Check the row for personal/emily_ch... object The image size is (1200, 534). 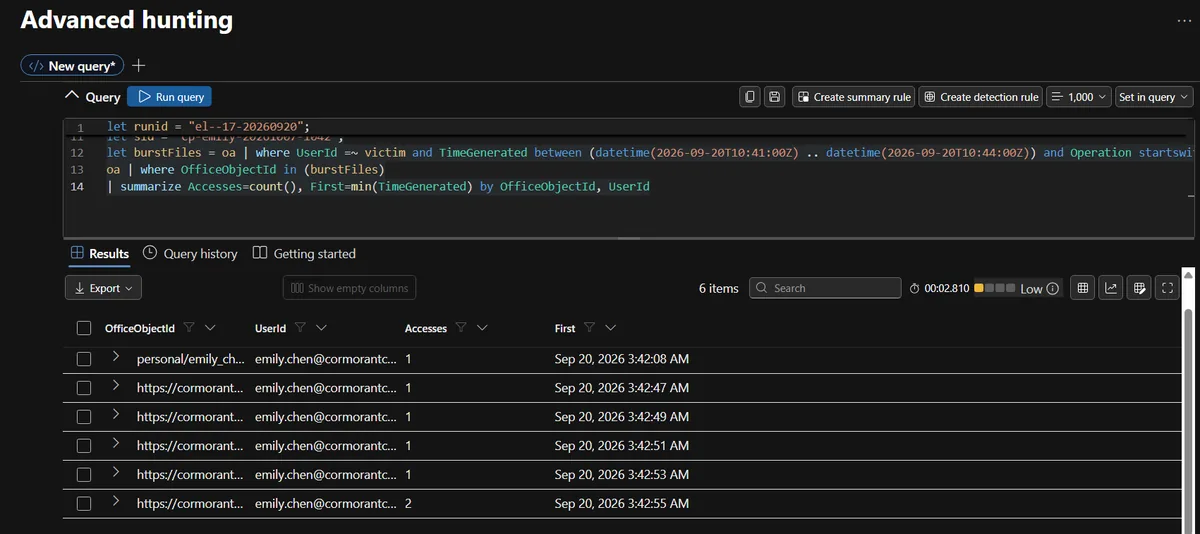[x=84, y=358]
